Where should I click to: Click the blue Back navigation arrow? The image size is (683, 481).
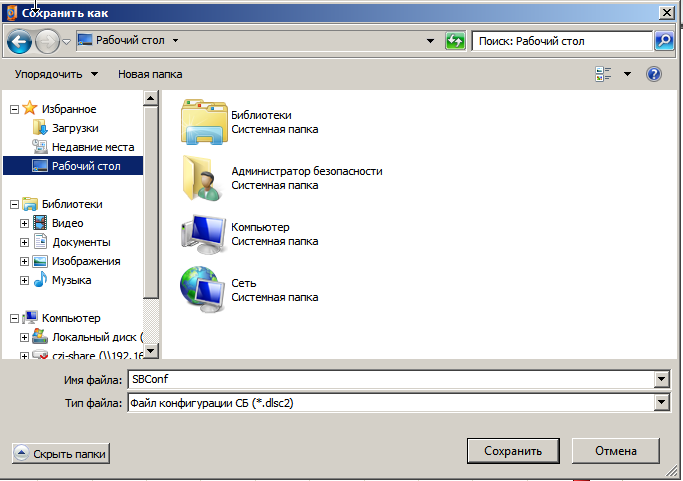click(x=19, y=41)
